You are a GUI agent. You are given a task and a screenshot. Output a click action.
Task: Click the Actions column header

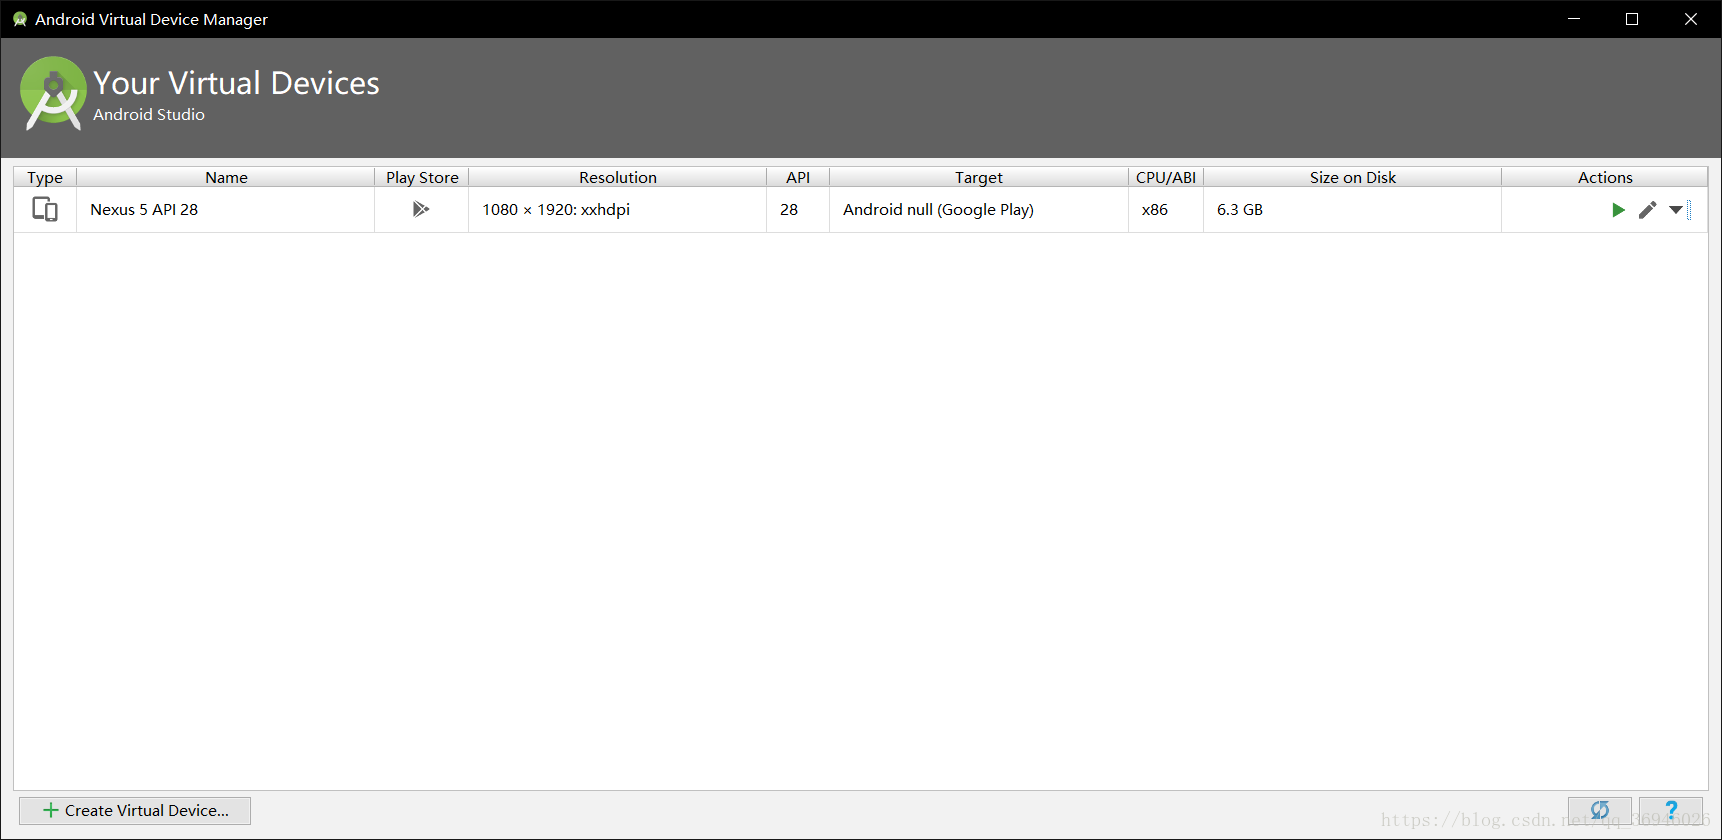(x=1605, y=177)
